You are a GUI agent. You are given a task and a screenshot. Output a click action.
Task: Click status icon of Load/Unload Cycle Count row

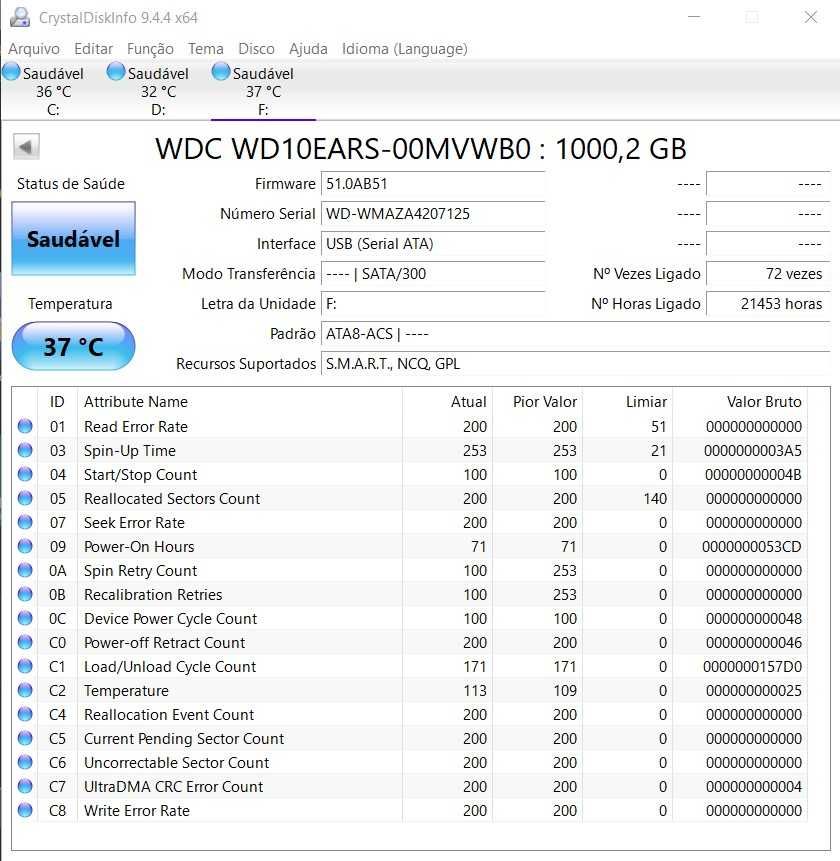[x=25, y=666]
